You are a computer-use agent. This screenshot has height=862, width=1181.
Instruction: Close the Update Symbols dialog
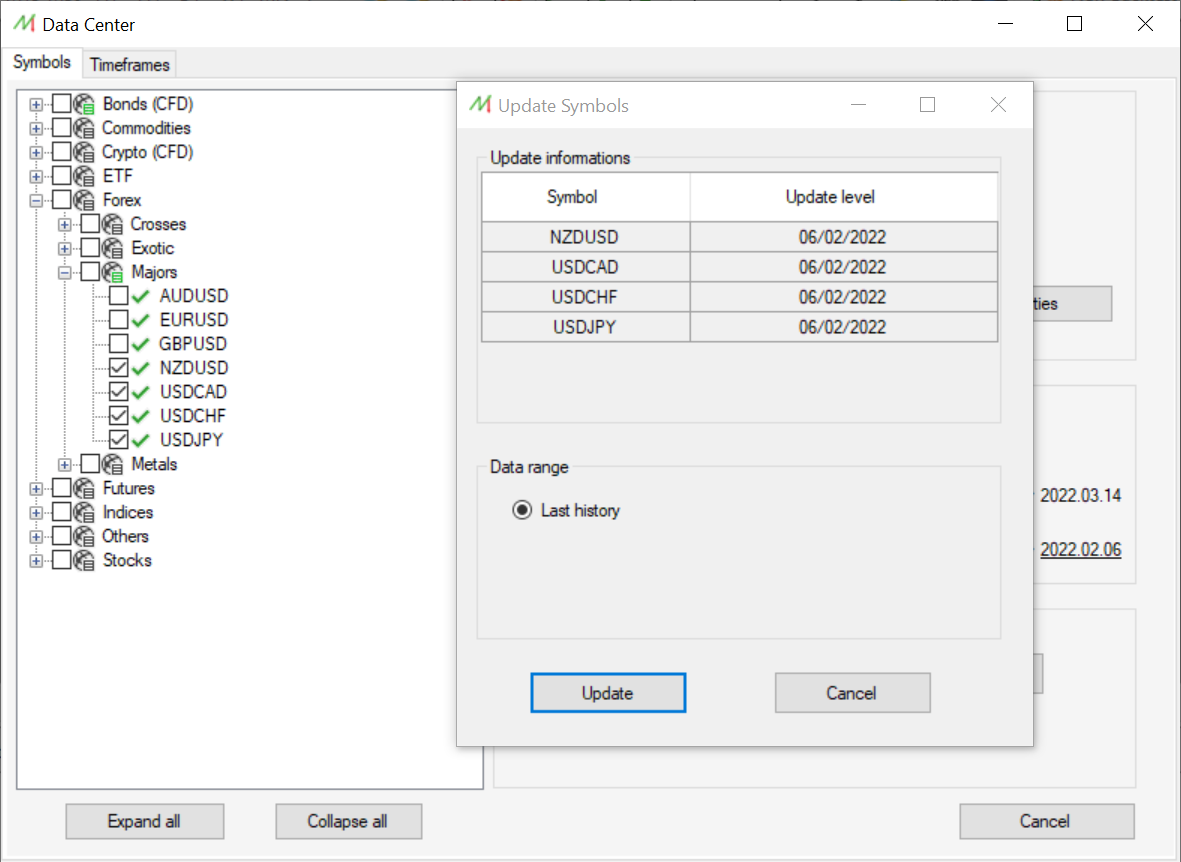coord(998,105)
